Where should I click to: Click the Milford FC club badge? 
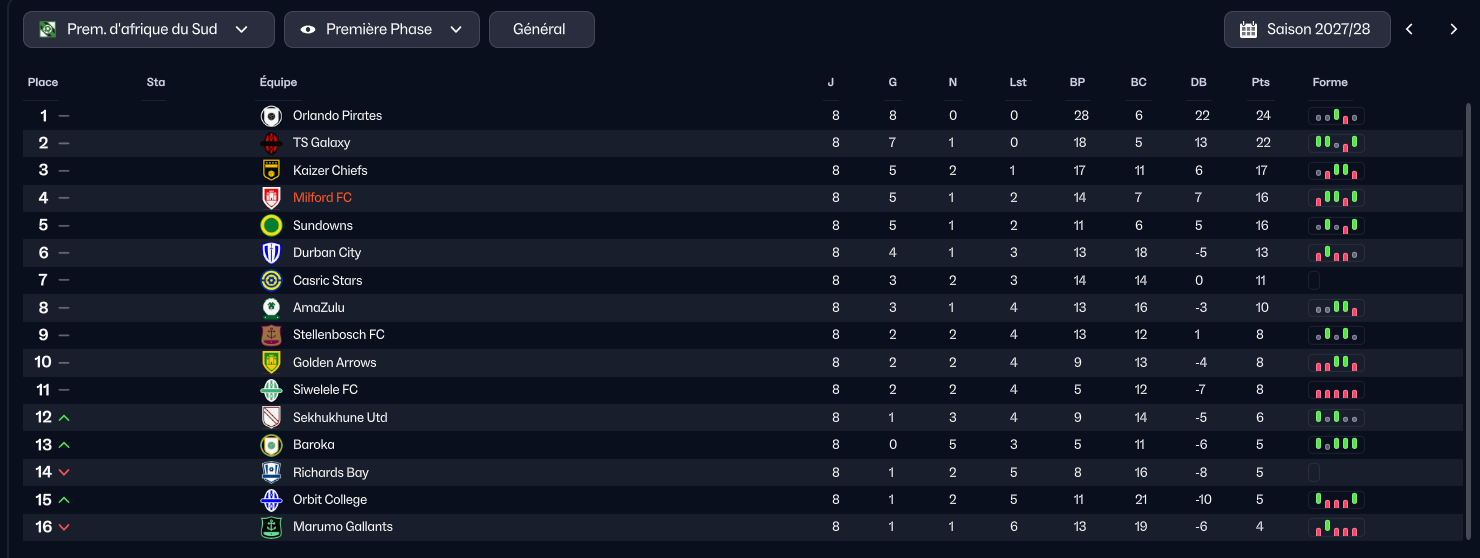pos(271,198)
